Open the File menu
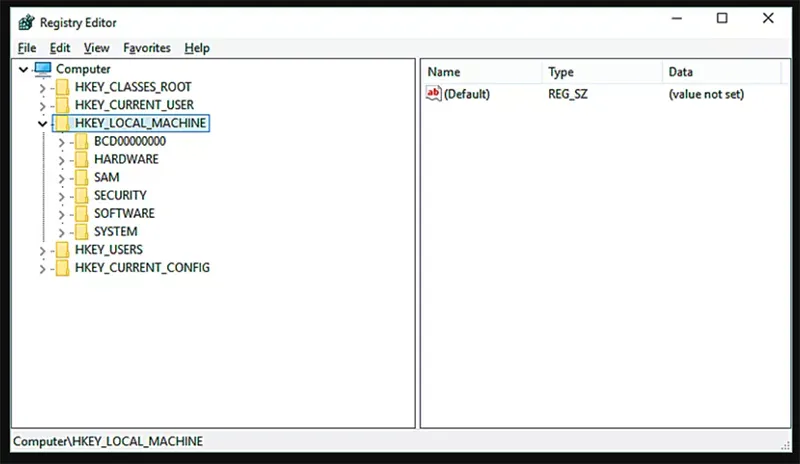800x464 pixels. click(27, 47)
